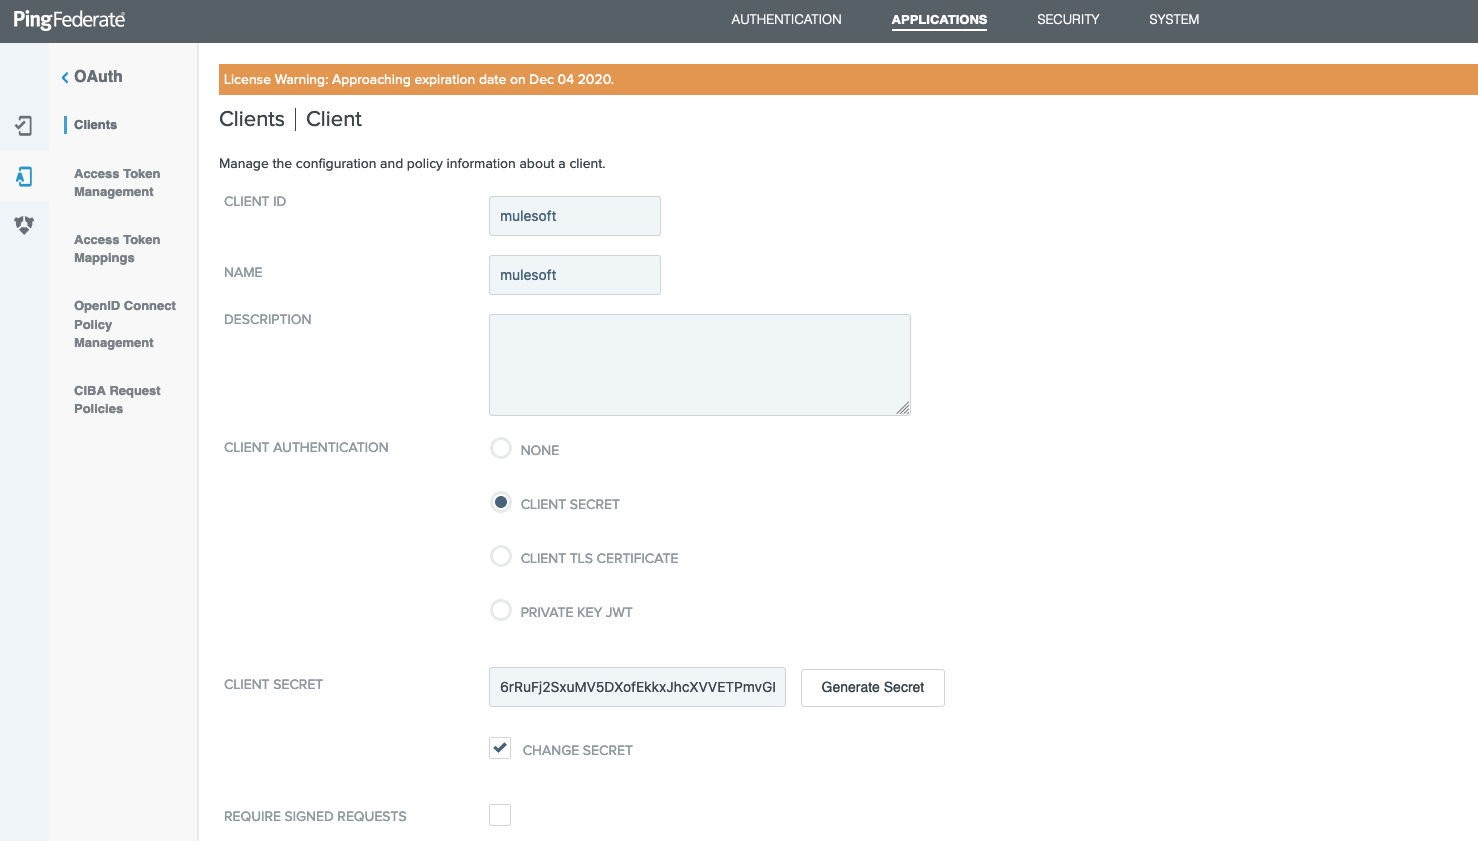Click the blue back chevron beside OAuth
Image resolution: width=1478 pixels, height=841 pixels.
65,77
